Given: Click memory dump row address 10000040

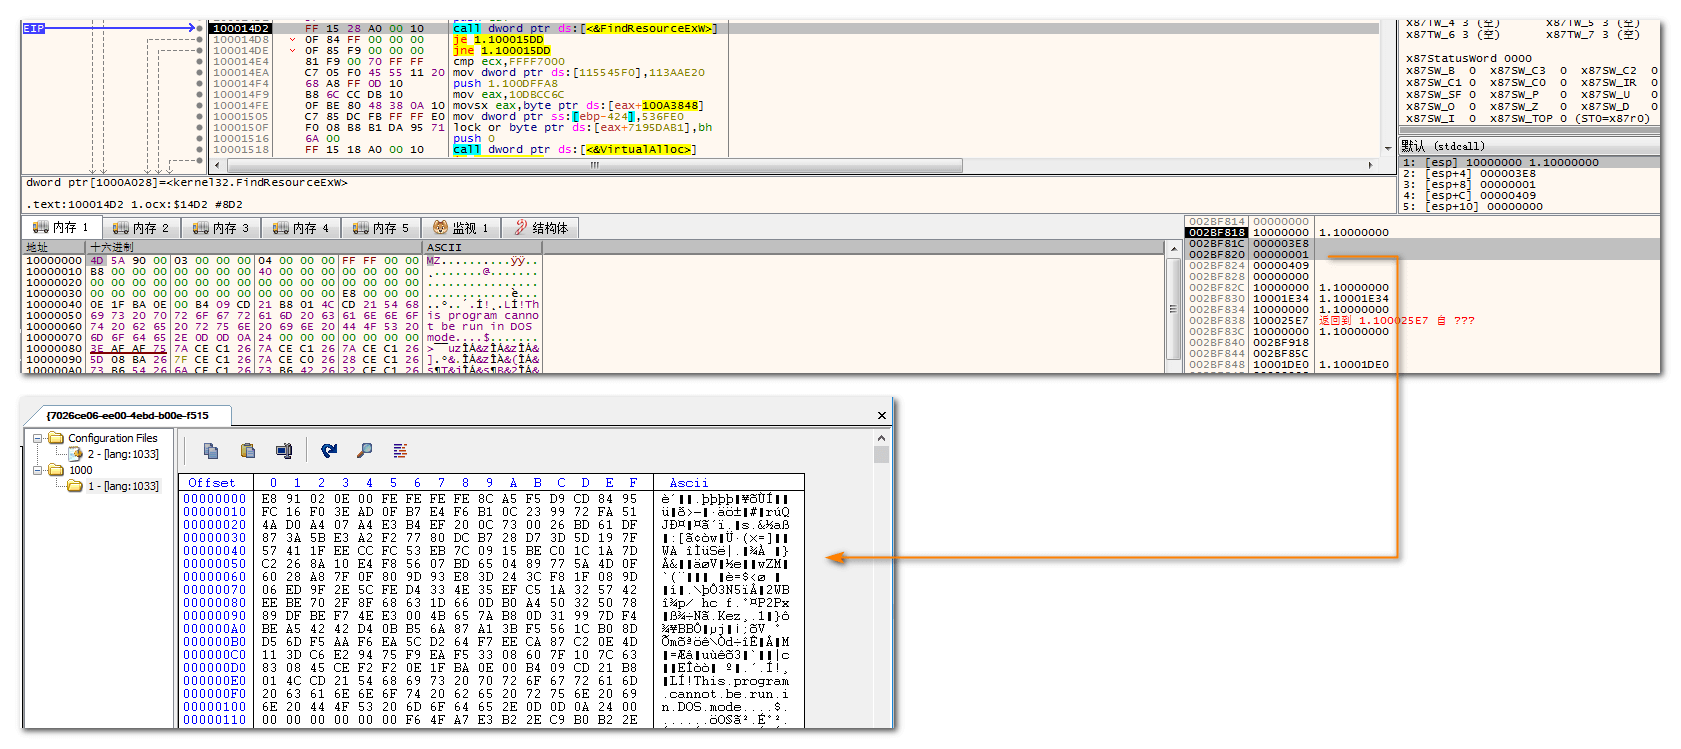Looking at the screenshot, I should tap(54, 304).
